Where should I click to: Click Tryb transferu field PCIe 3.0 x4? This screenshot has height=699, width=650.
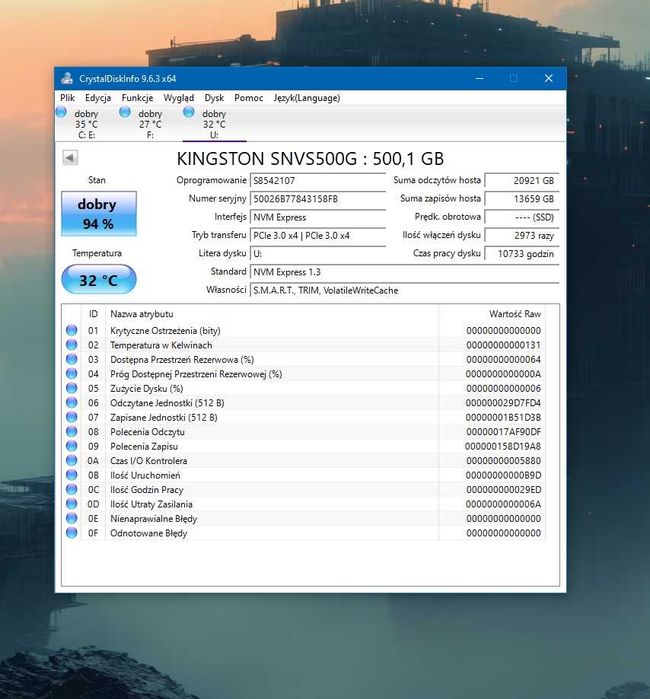pyautogui.click(x=317, y=235)
